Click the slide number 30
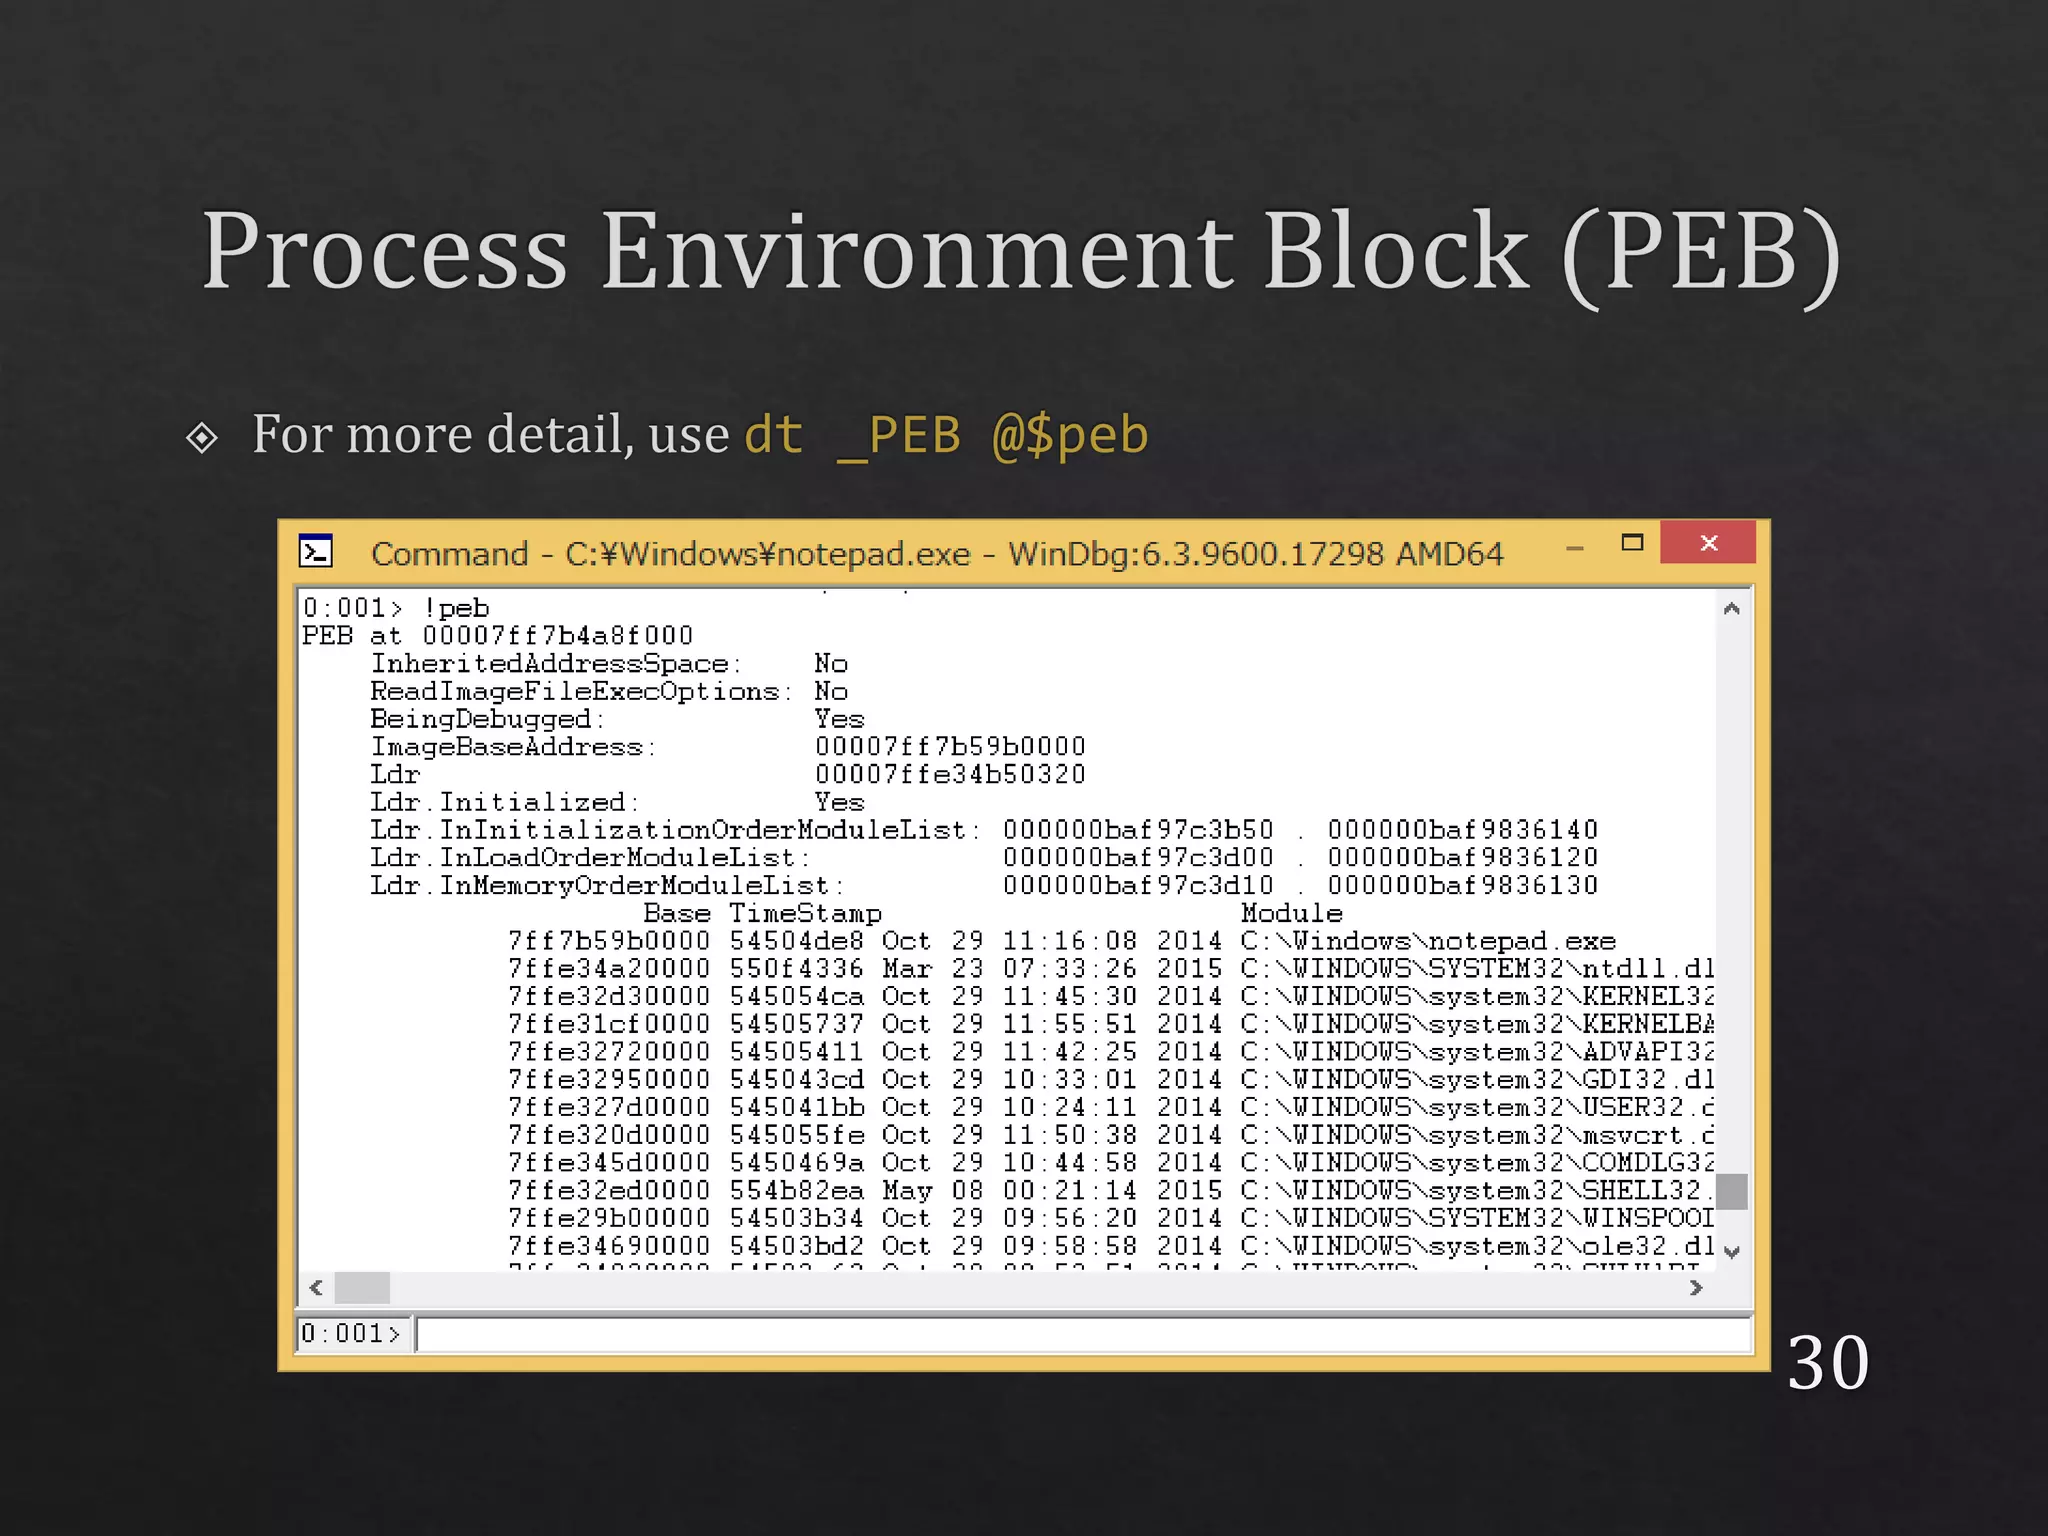This screenshot has height=1536, width=2048. [x=1827, y=1362]
